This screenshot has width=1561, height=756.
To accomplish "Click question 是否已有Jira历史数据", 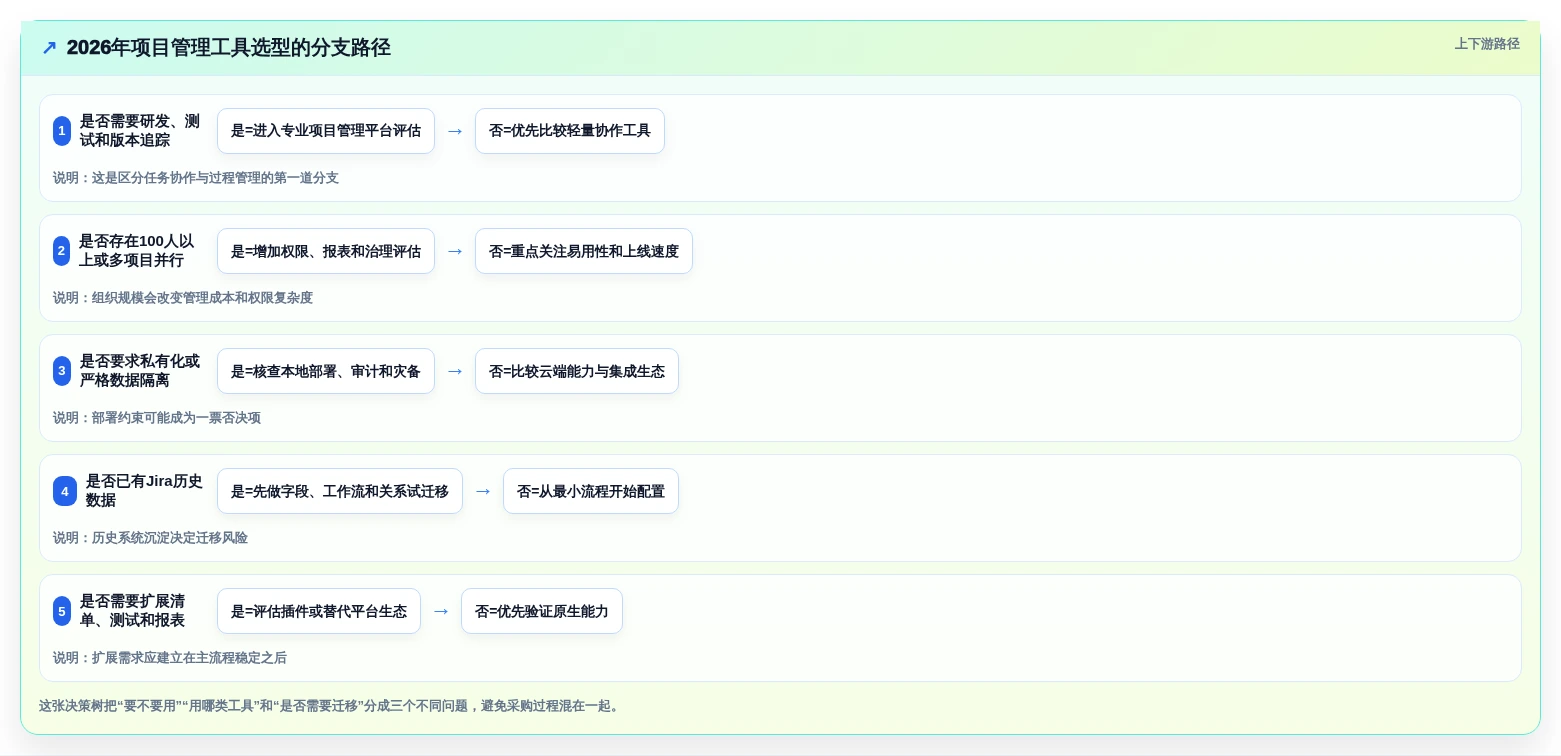I will tap(145, 491).
